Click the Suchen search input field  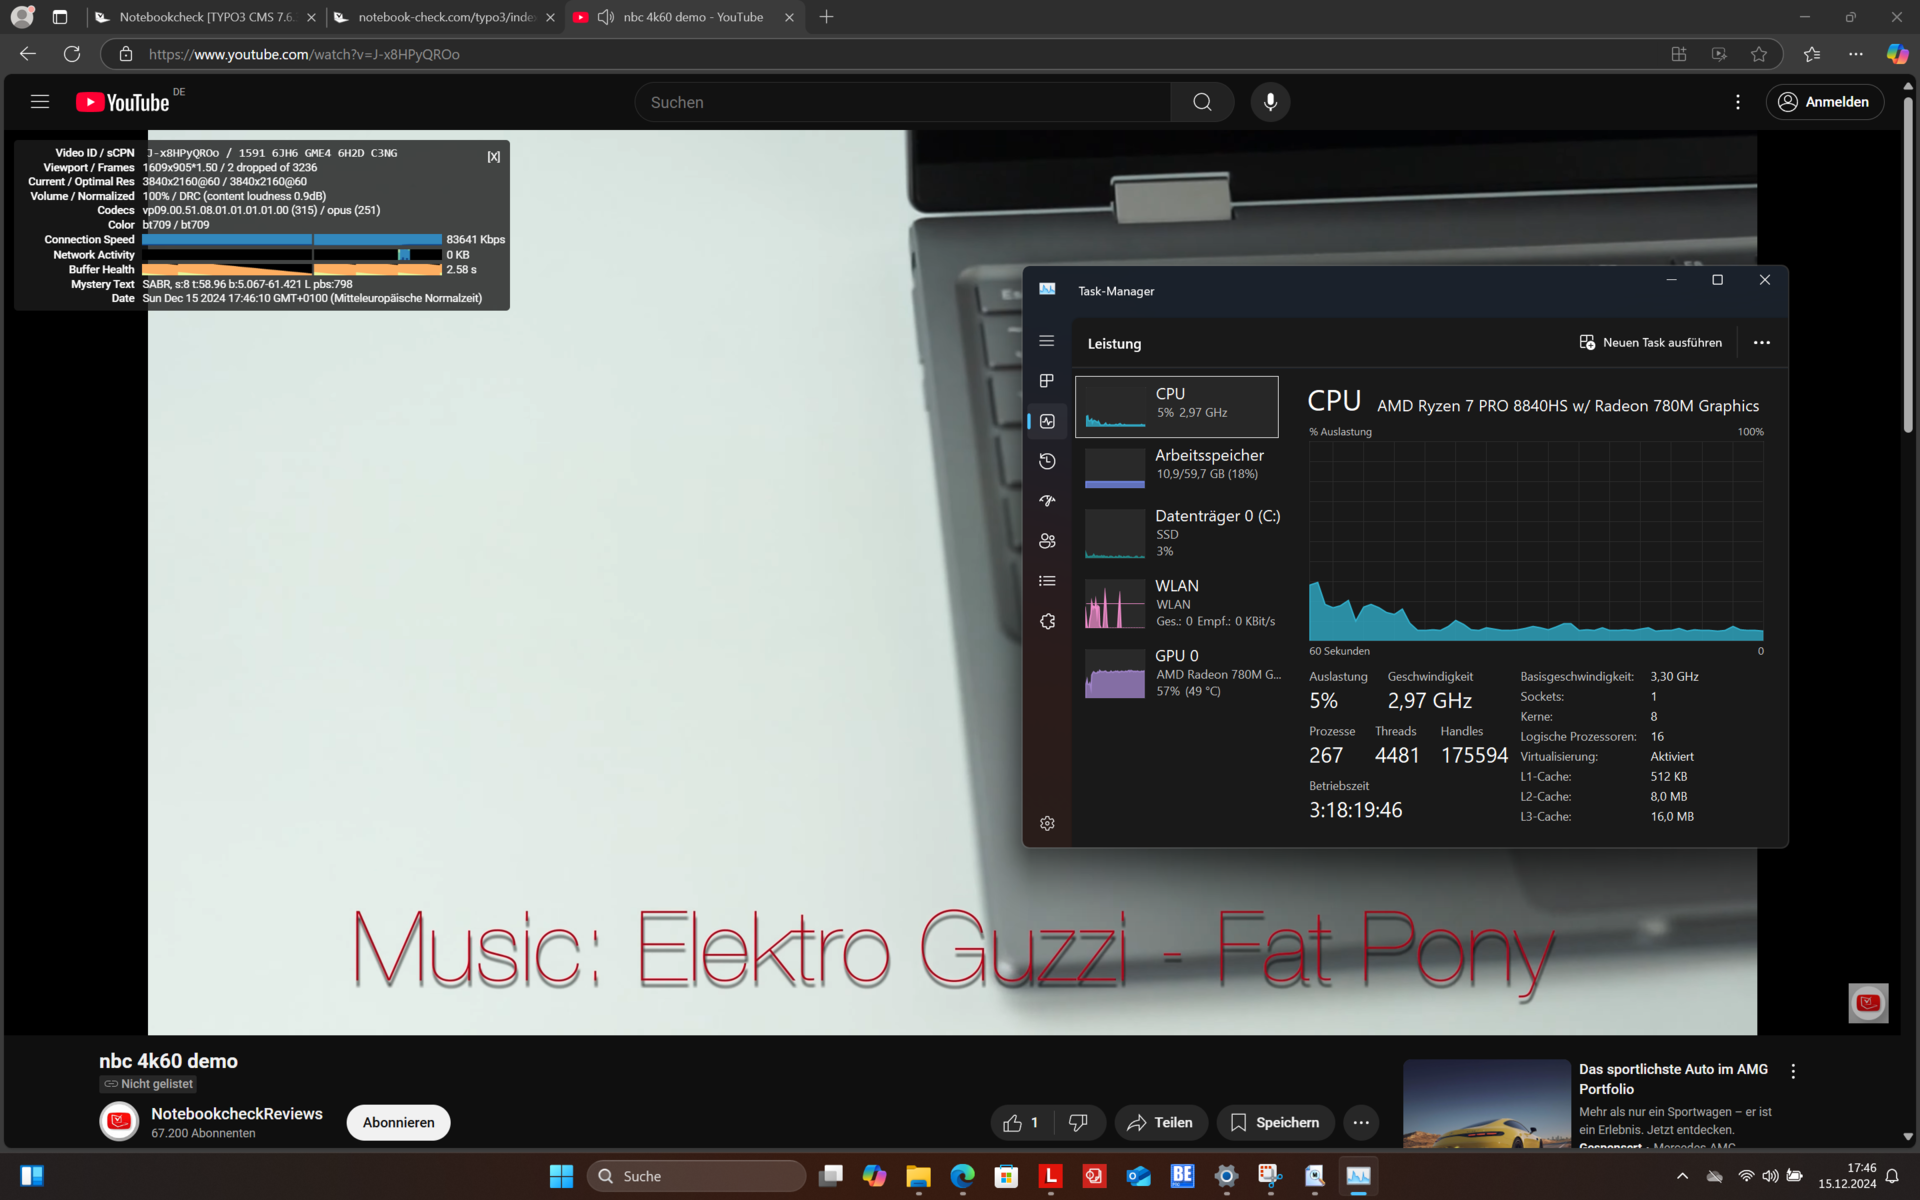tap(900, 102)
